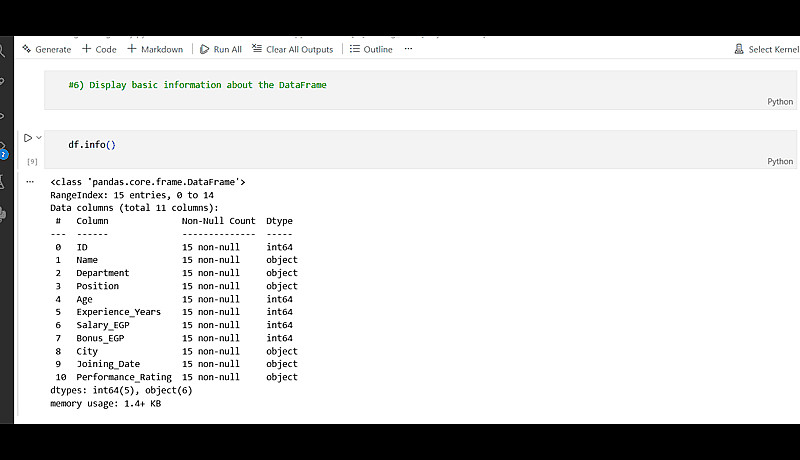
Task: Select the 'Position' column name in the output
Action: (x=97, y=286)
